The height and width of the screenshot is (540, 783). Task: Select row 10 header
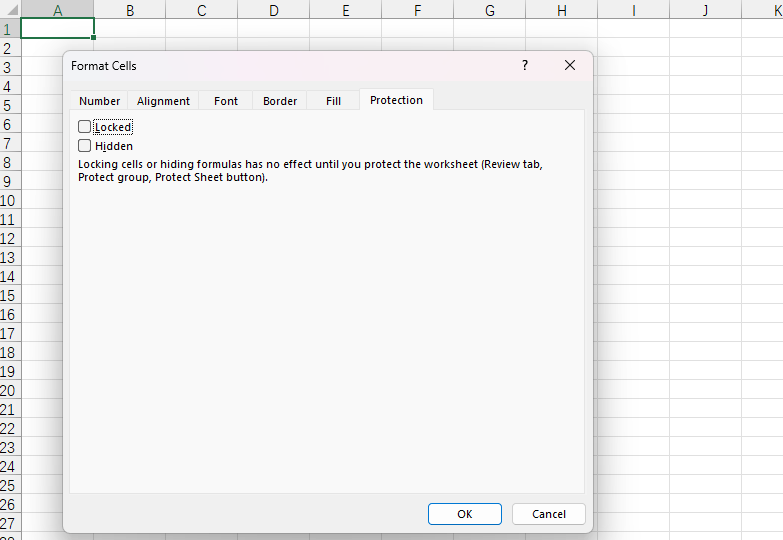click(10, 200)
